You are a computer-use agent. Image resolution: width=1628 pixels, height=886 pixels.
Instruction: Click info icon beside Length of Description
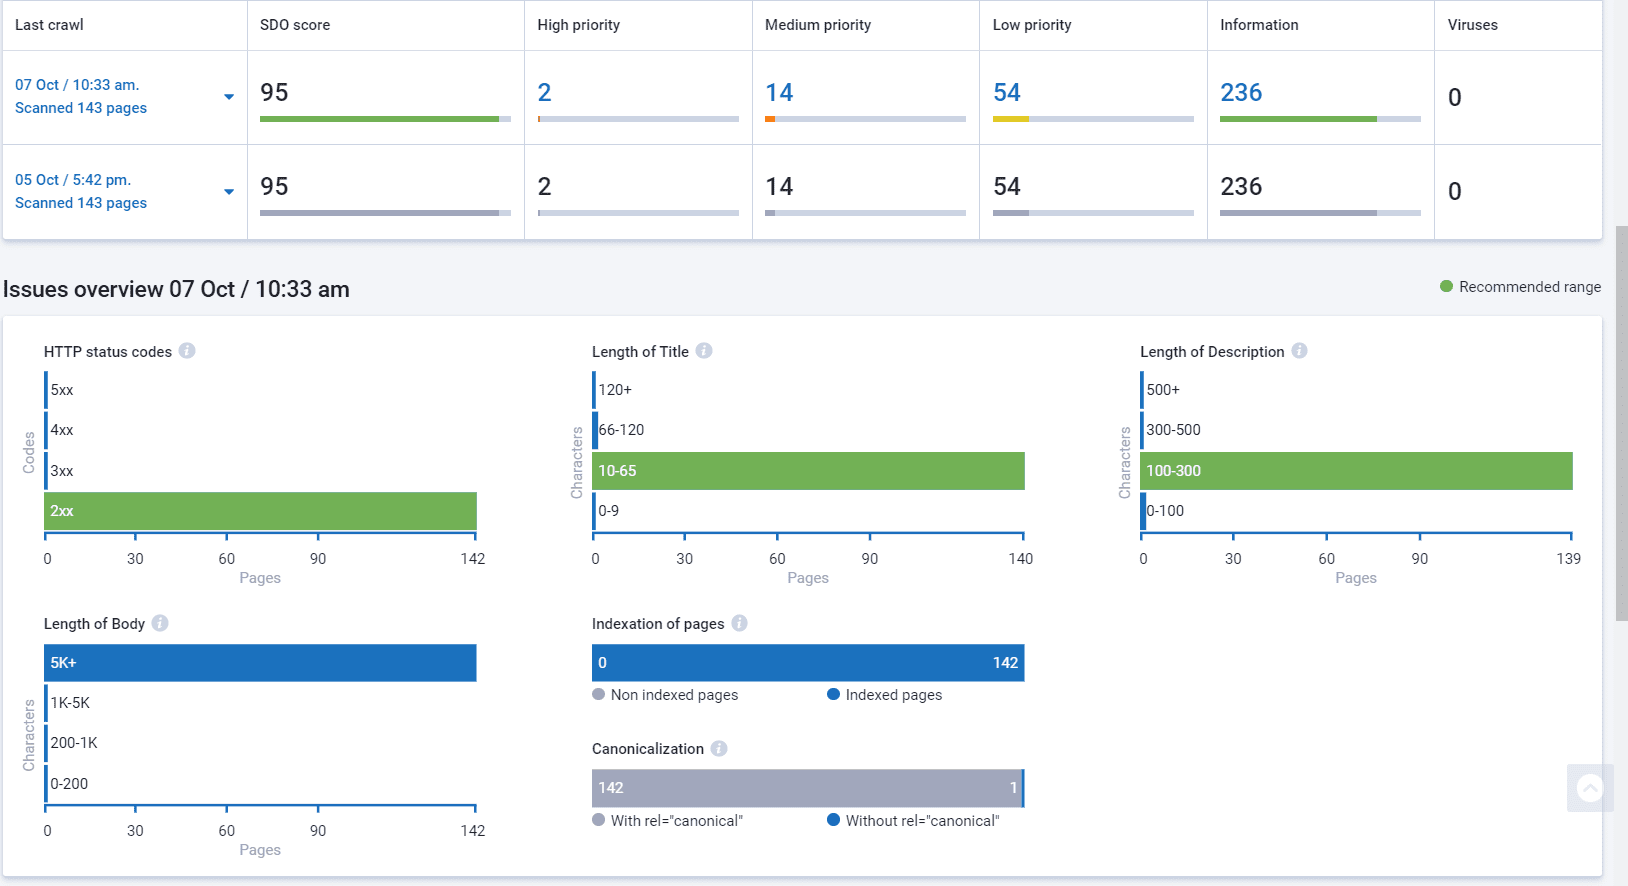1299,351
